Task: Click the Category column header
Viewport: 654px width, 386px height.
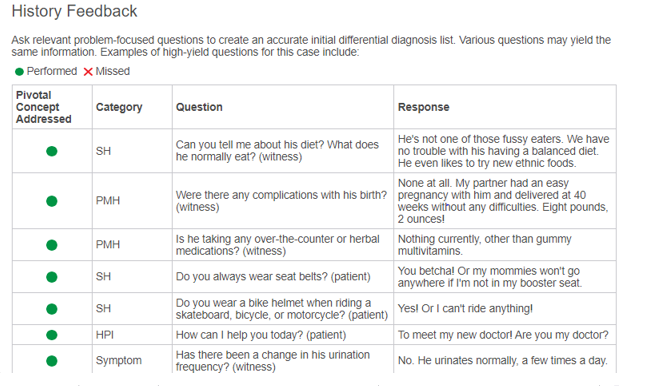Action: pos(119,107)
